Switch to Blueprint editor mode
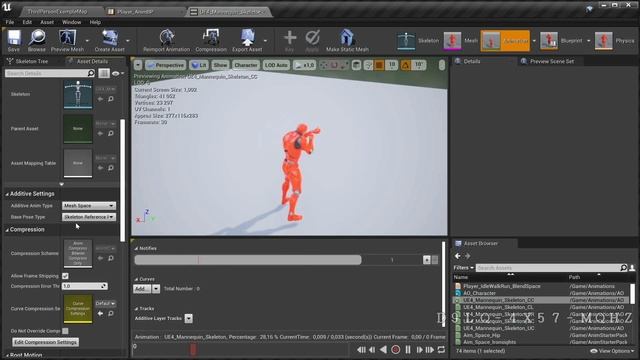This screenshot has height=360, width=640. tap(561, 41)
